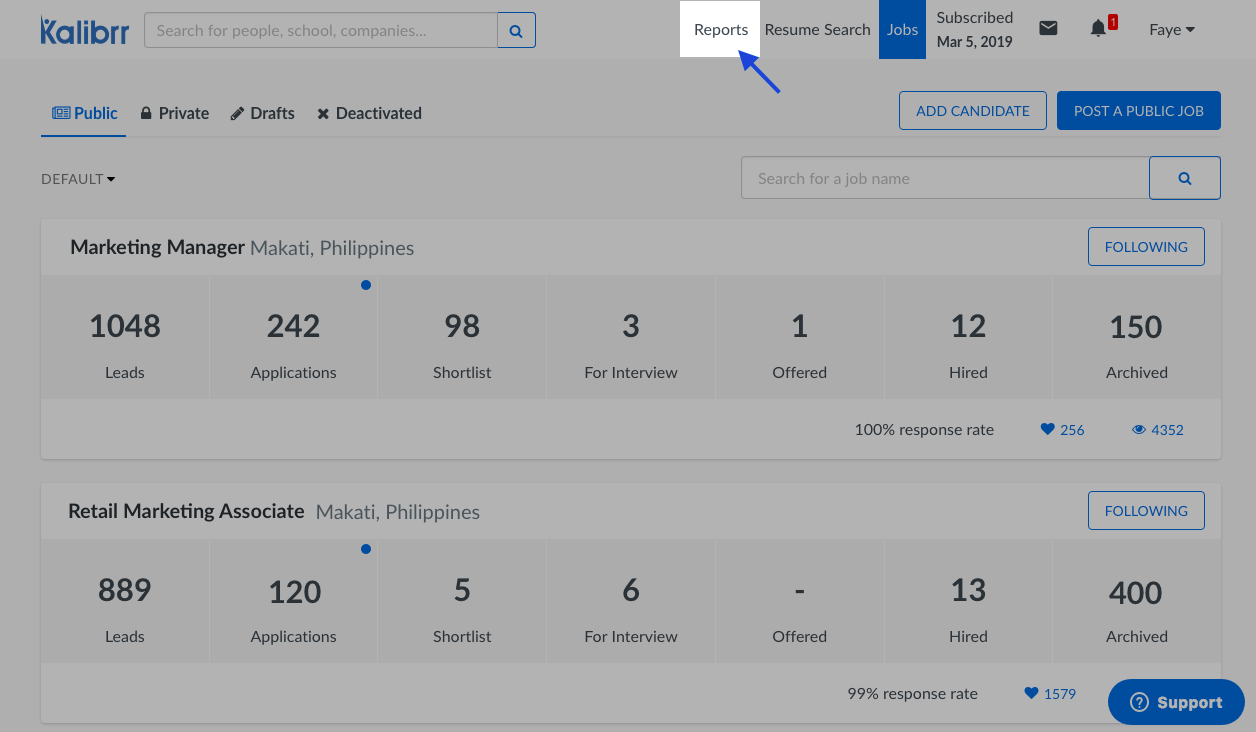Screen dimensions: 1256x732
Task: Expand the DEFAULT sort dropdown
Action: click(78, 179)
